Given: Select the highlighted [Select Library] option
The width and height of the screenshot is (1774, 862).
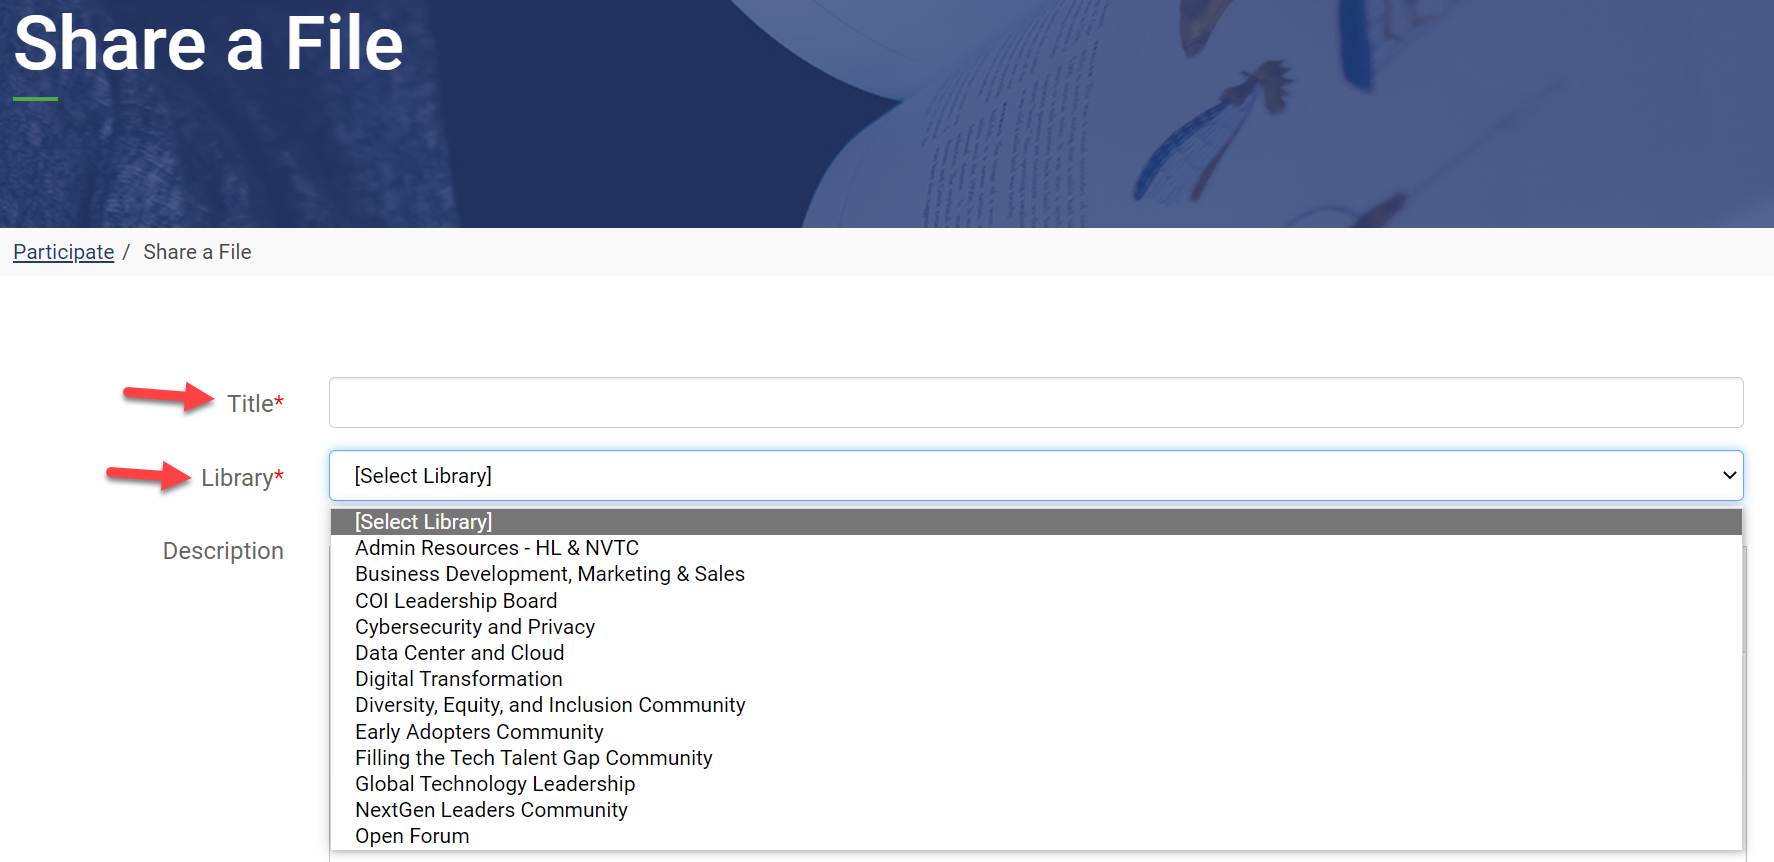Looking at the screenshot, I should click(1036, 522).
